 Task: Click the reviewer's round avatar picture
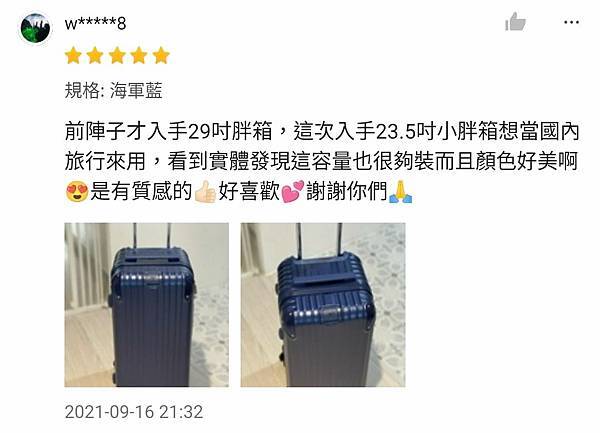tap(35, 28)
